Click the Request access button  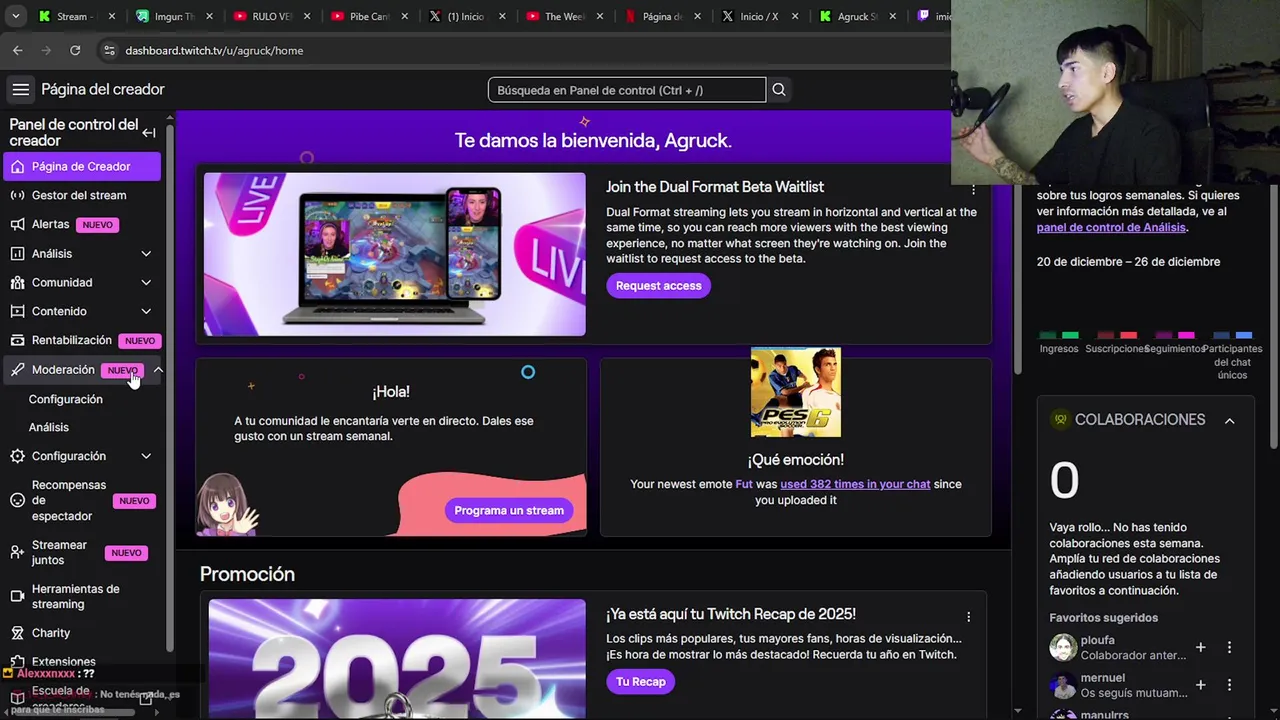658,286
